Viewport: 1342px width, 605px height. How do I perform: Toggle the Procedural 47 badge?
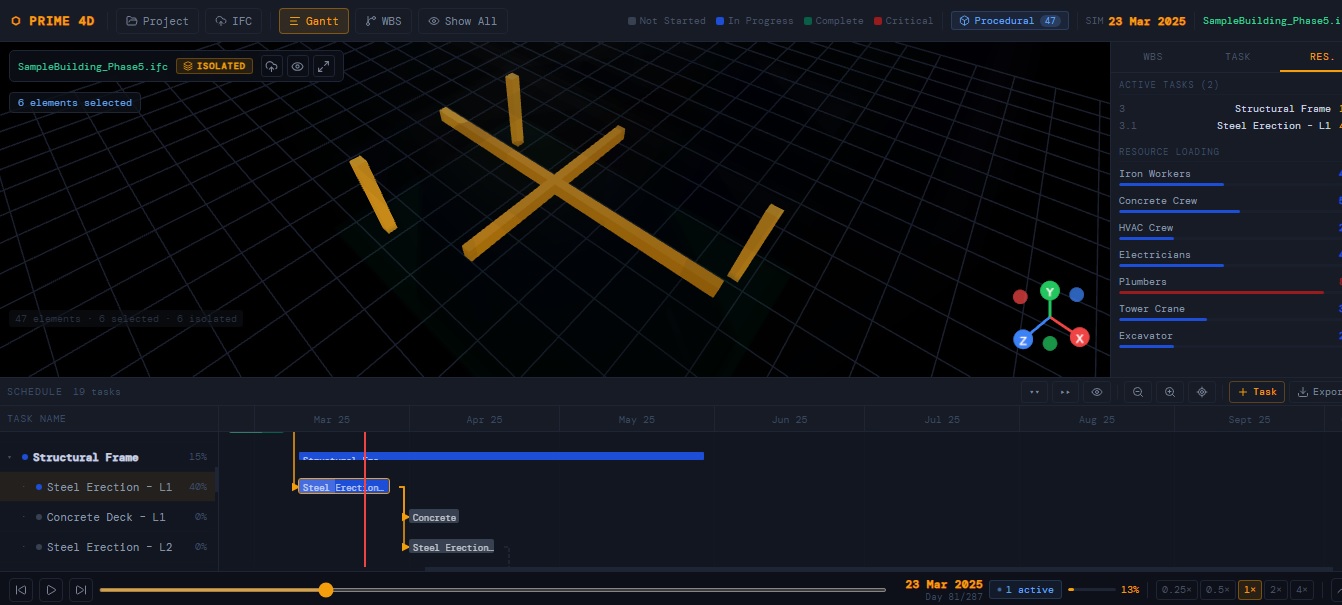coord(1009,21)
